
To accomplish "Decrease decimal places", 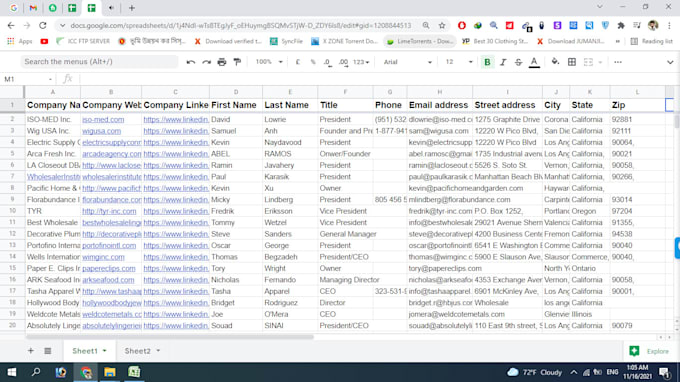I will tap(327, 62).
